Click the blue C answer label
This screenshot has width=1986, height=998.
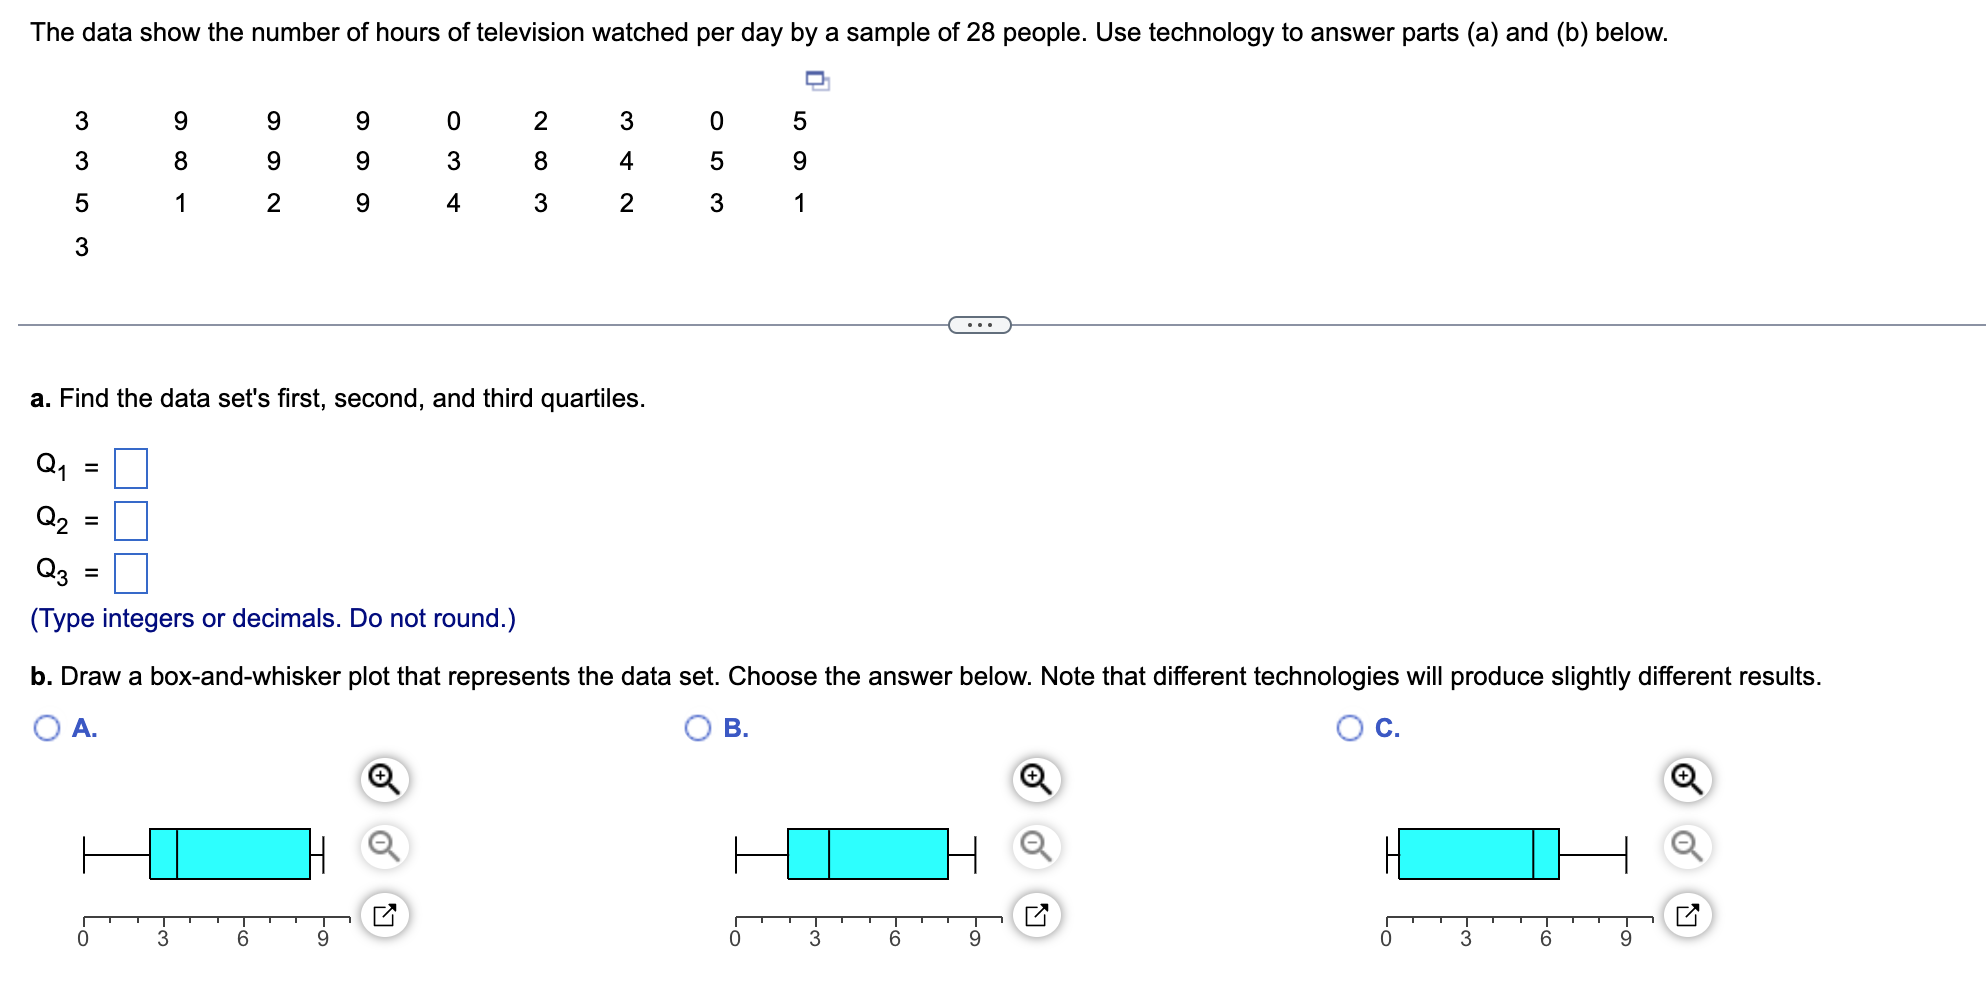(1387, 729)
